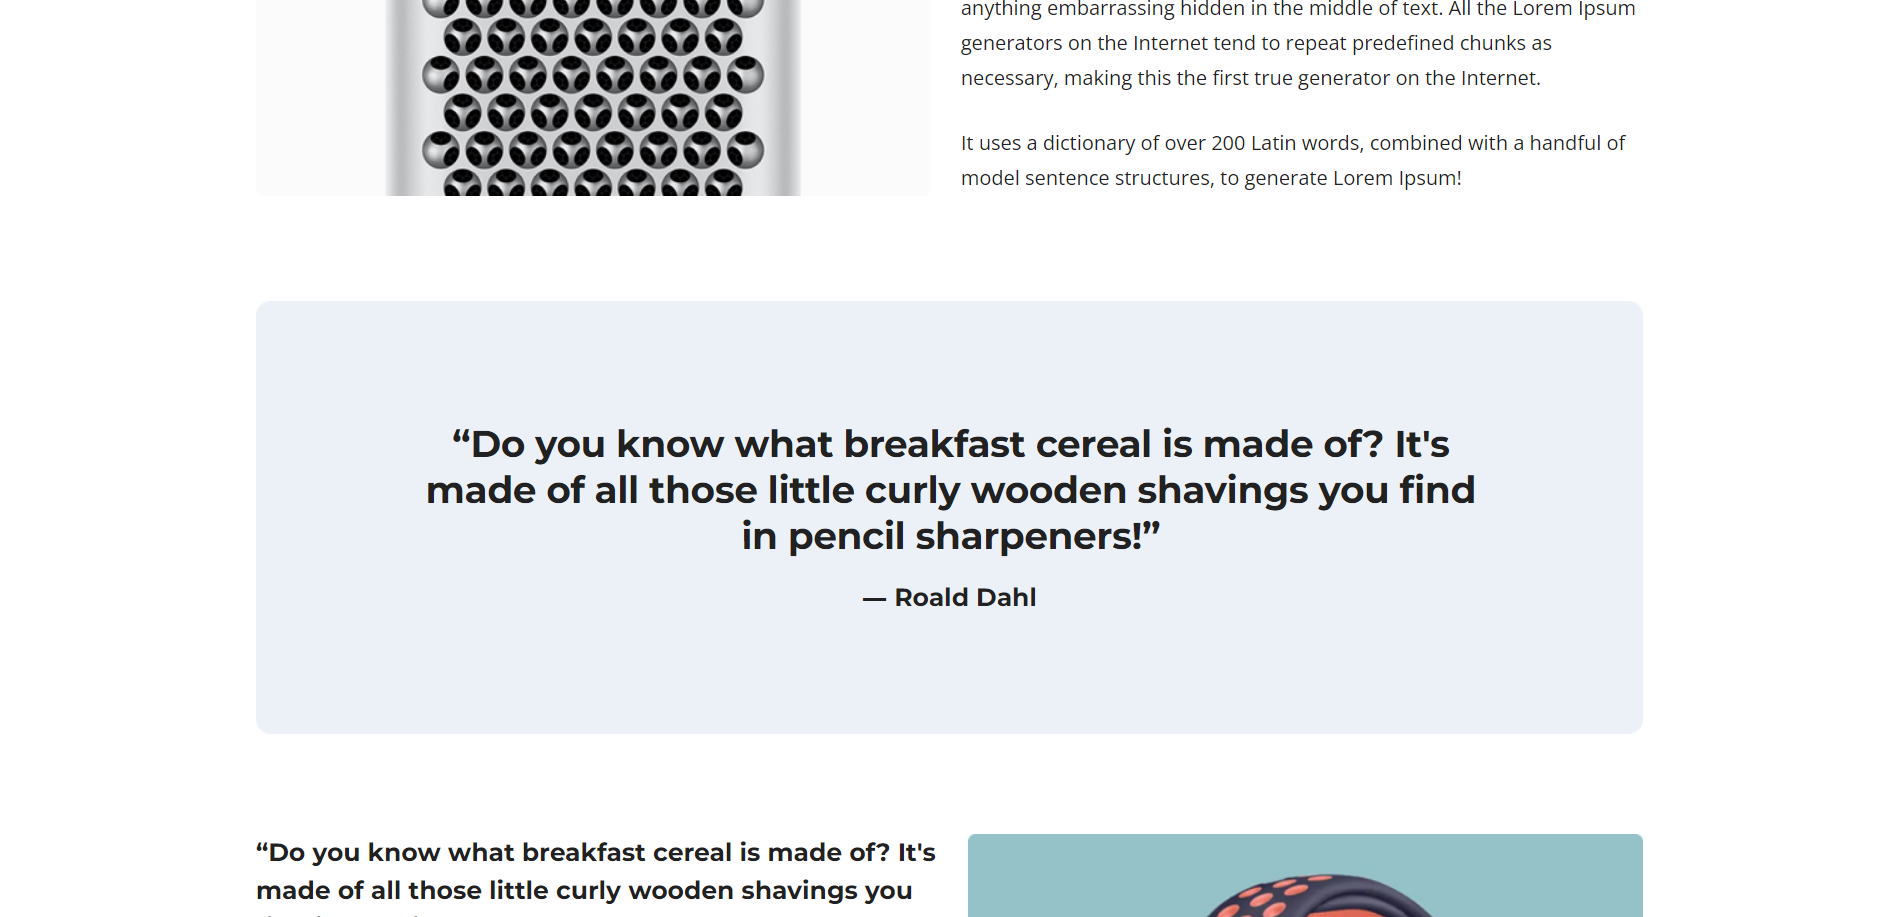1897x917 pixels.
Task: Click the teal sport band image
Action: click(1305, 875)
